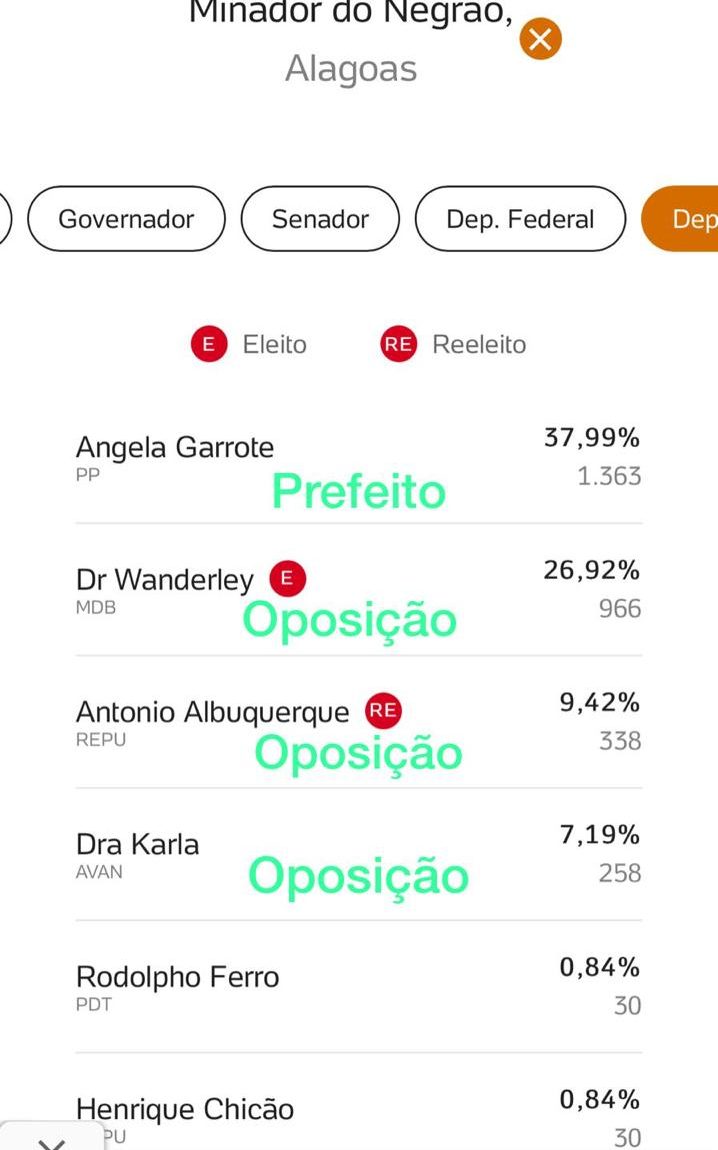
Task: Click the 37,99% vote percentage
Action: (x=592, y=438)
